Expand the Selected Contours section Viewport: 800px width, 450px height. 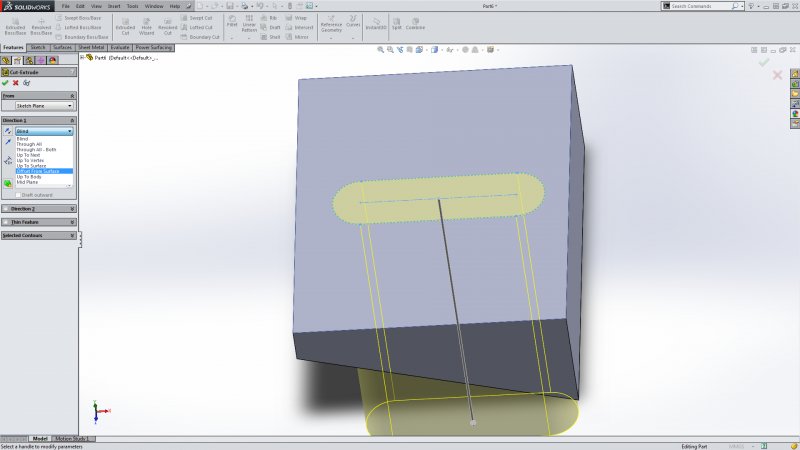72,236
